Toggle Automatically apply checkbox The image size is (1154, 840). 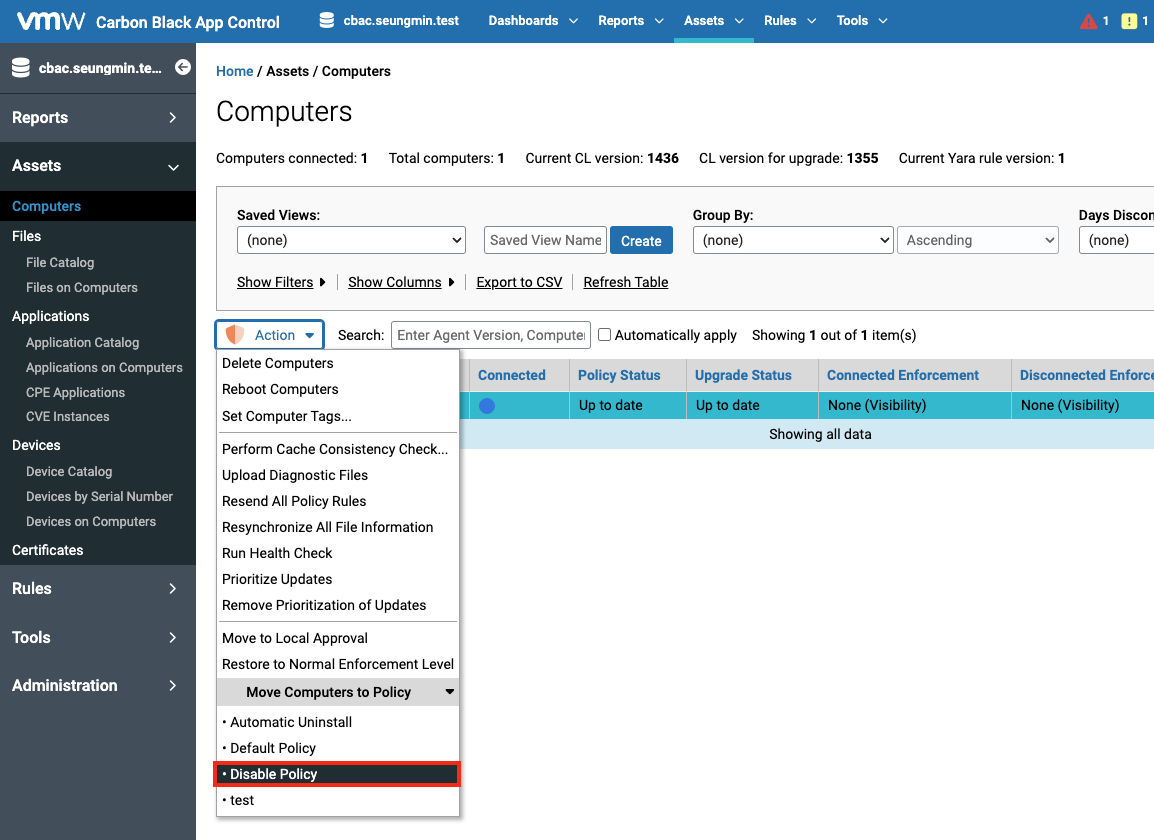[604, 335]
